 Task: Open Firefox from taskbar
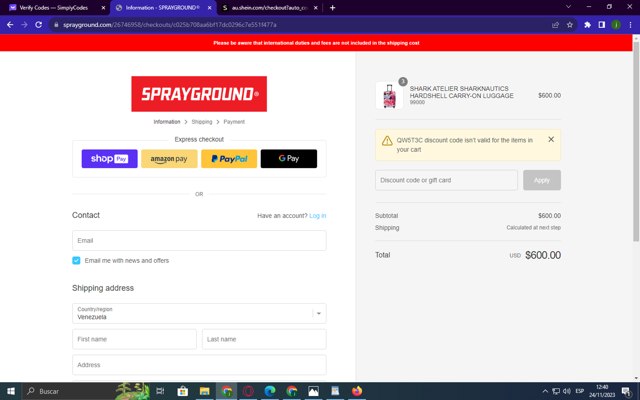coord(357,391)
